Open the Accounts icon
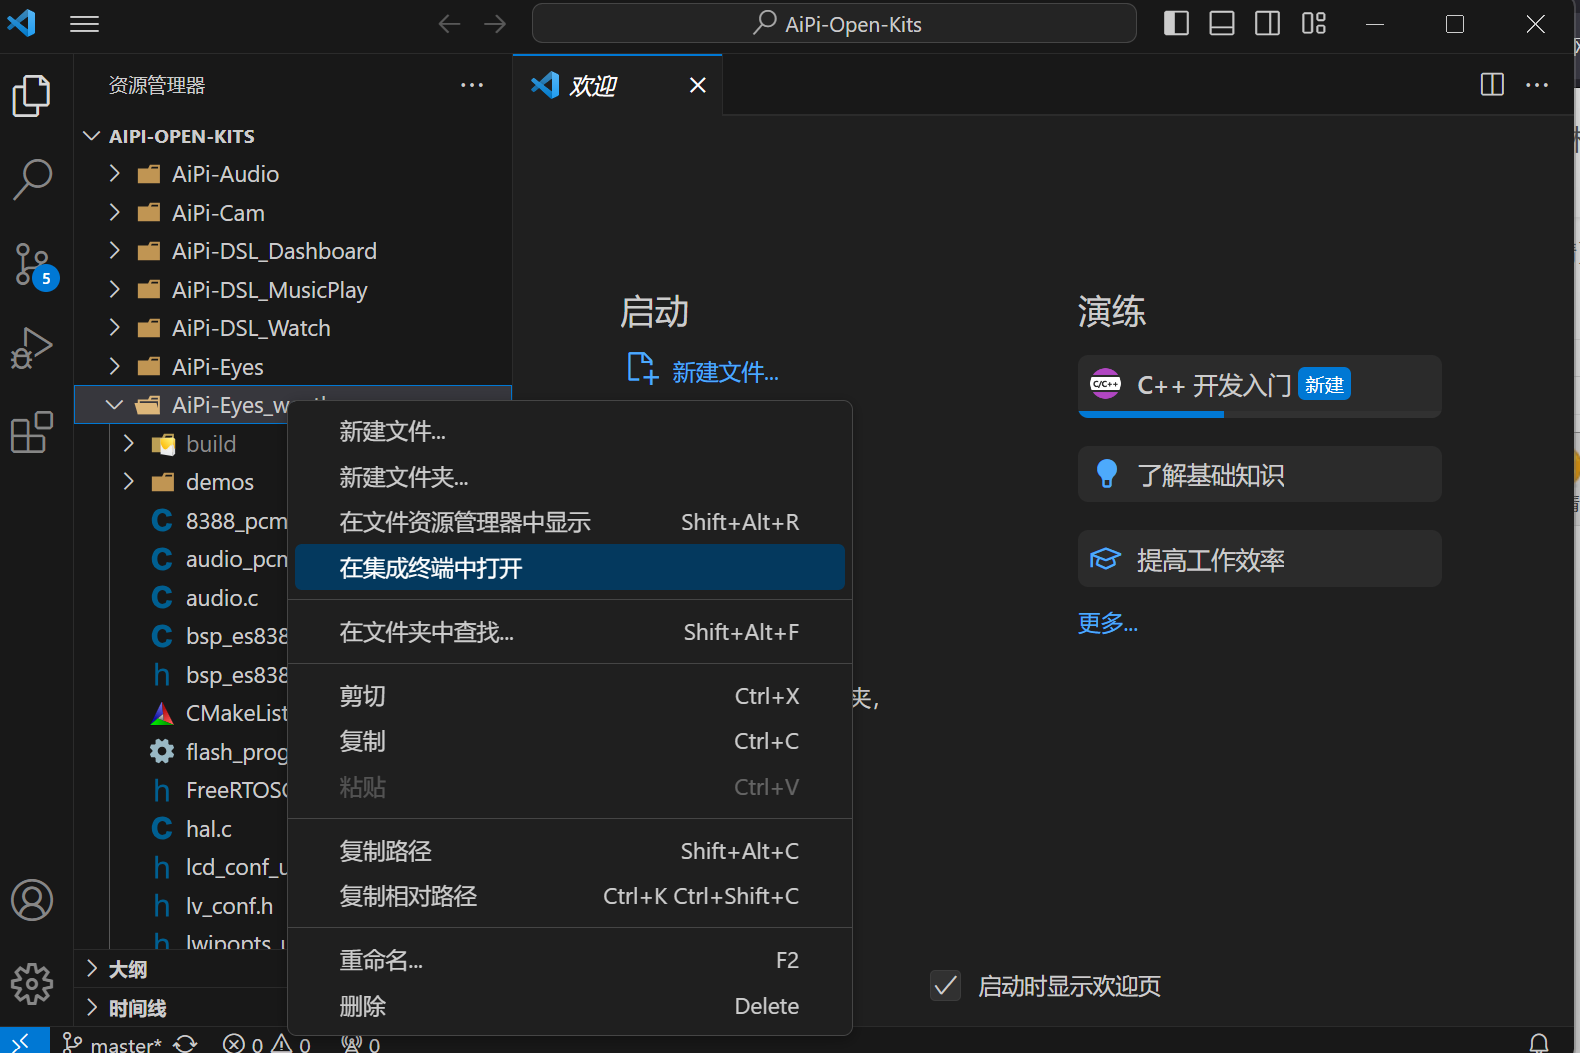Image resolution: width=1580 pixels, height=1053 pixels. [x=32, y=900]
